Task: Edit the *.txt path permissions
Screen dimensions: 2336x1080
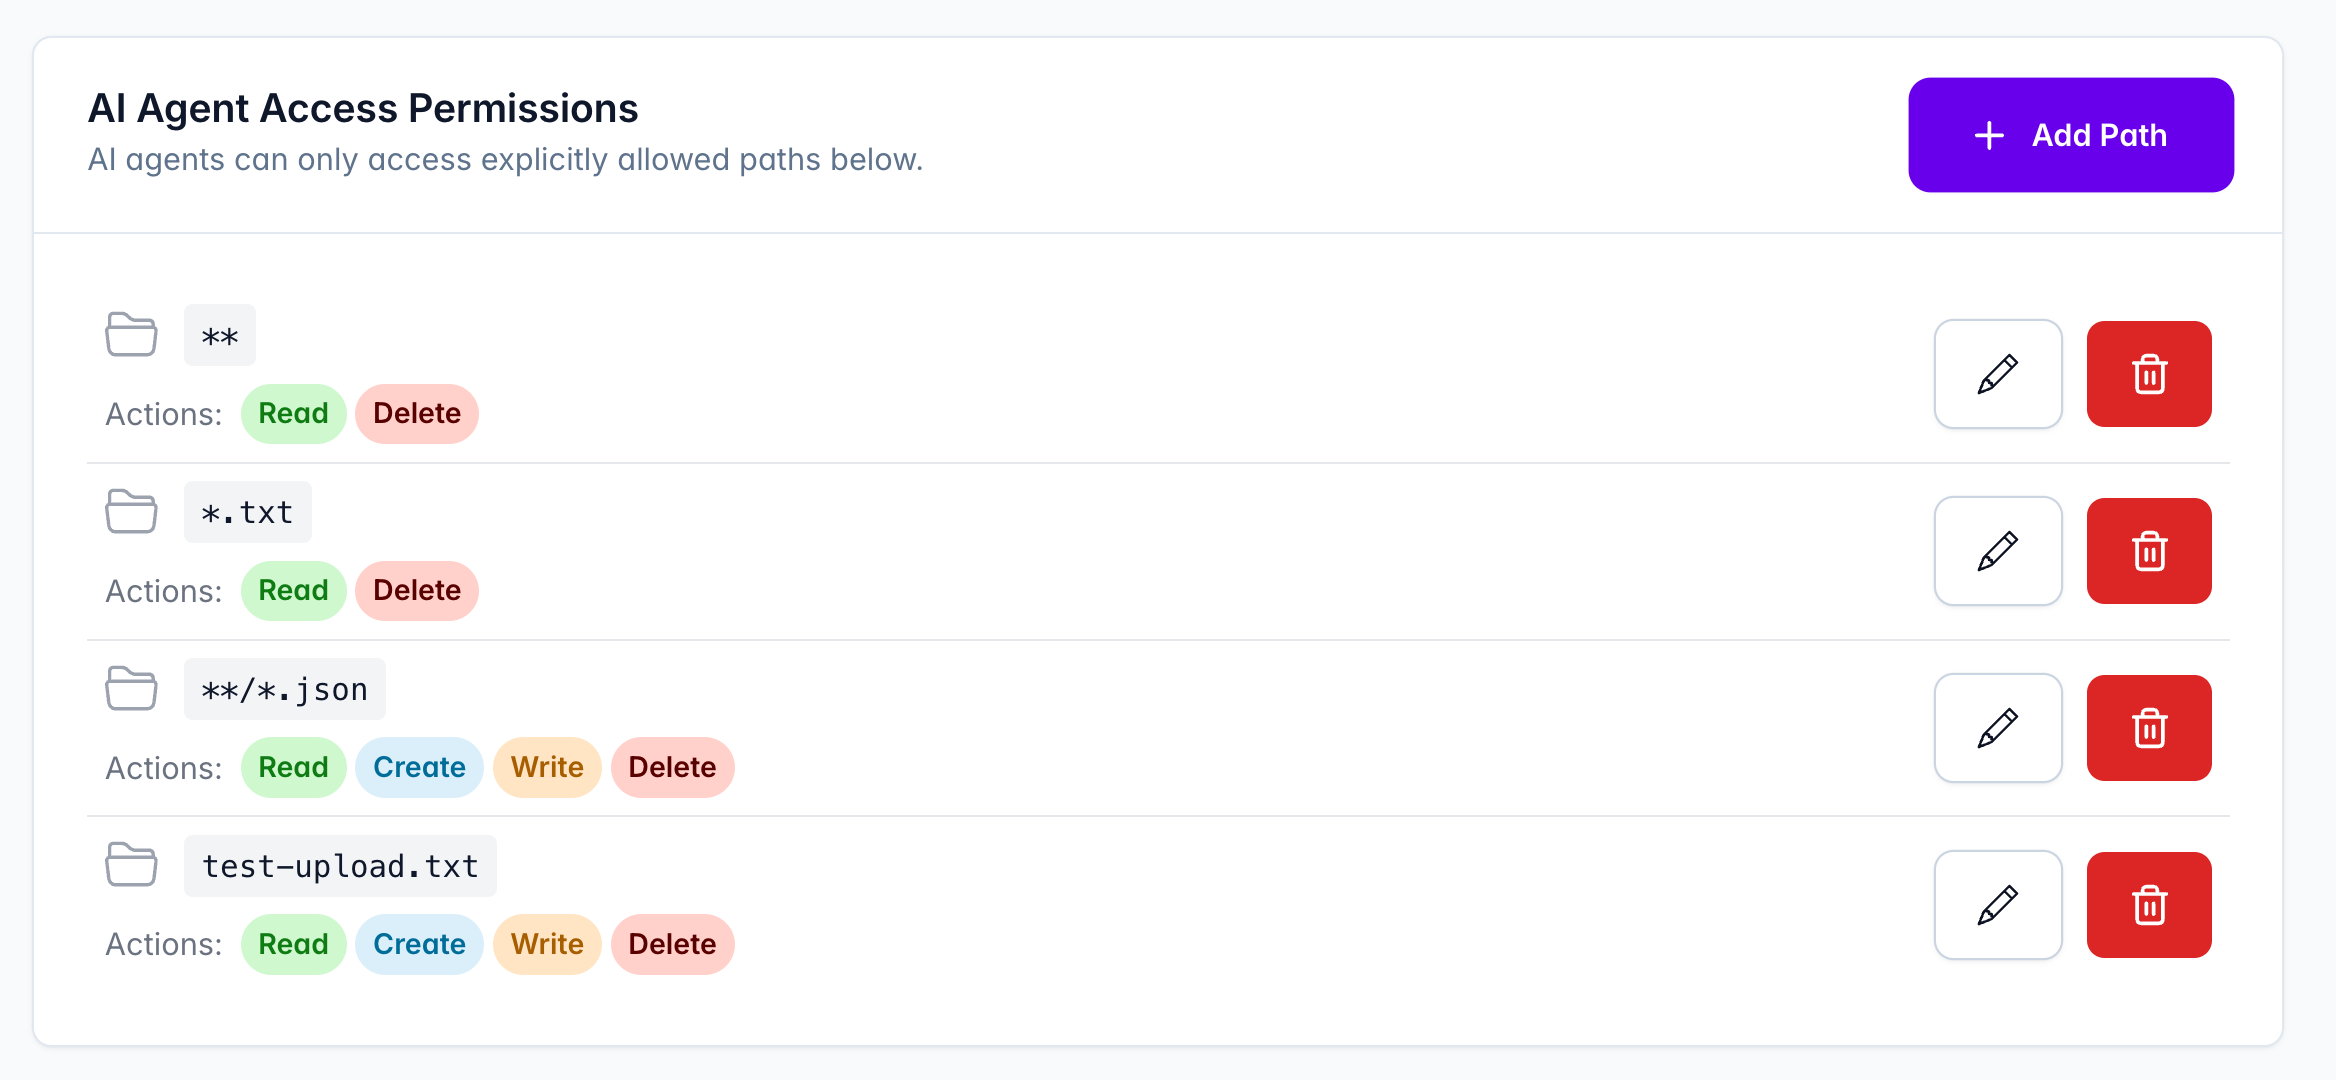Action: (x=1997, y=551)
